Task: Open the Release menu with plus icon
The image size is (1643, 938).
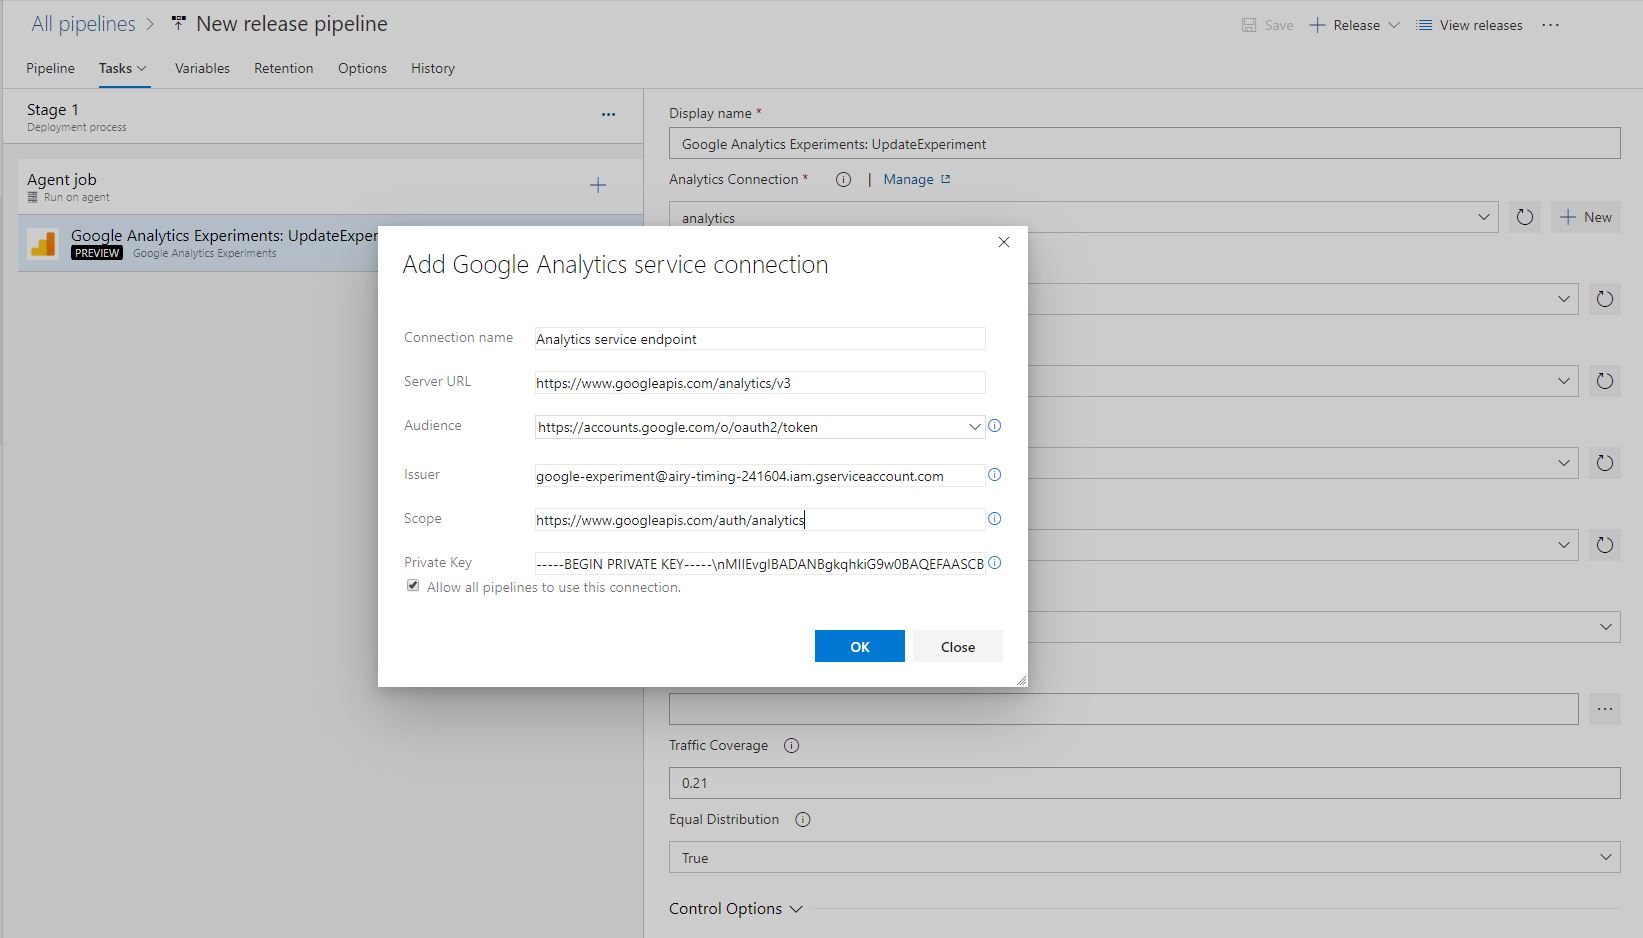Action: (1354, 25)
